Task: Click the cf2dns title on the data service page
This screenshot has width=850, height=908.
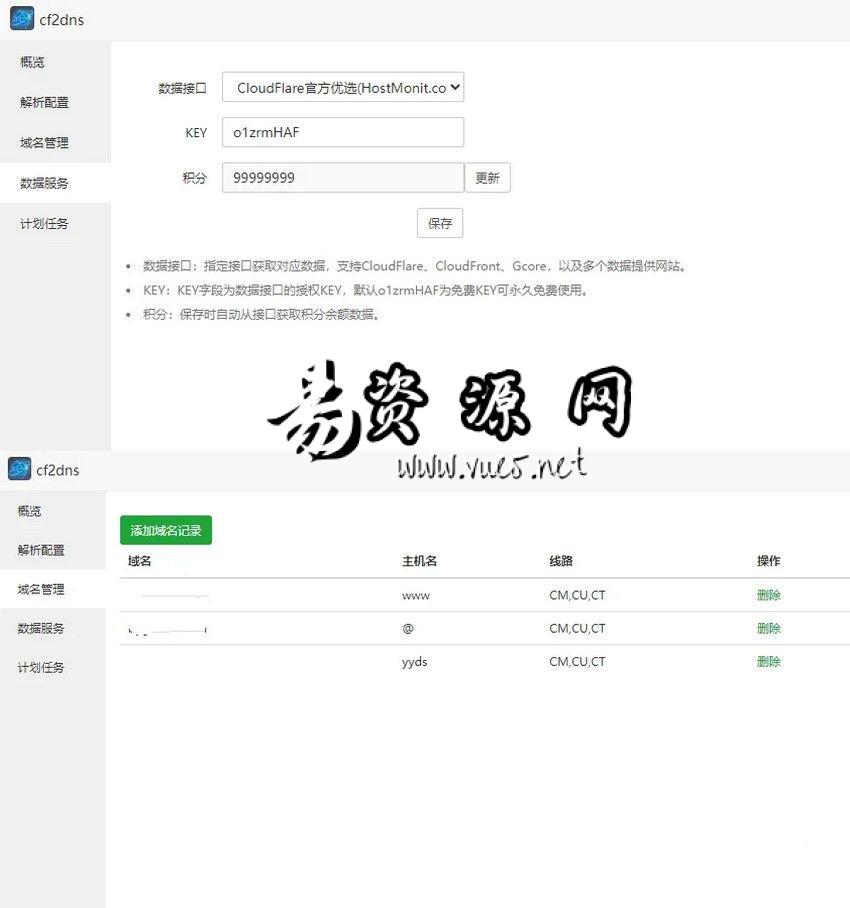Action: pos(61,20)
